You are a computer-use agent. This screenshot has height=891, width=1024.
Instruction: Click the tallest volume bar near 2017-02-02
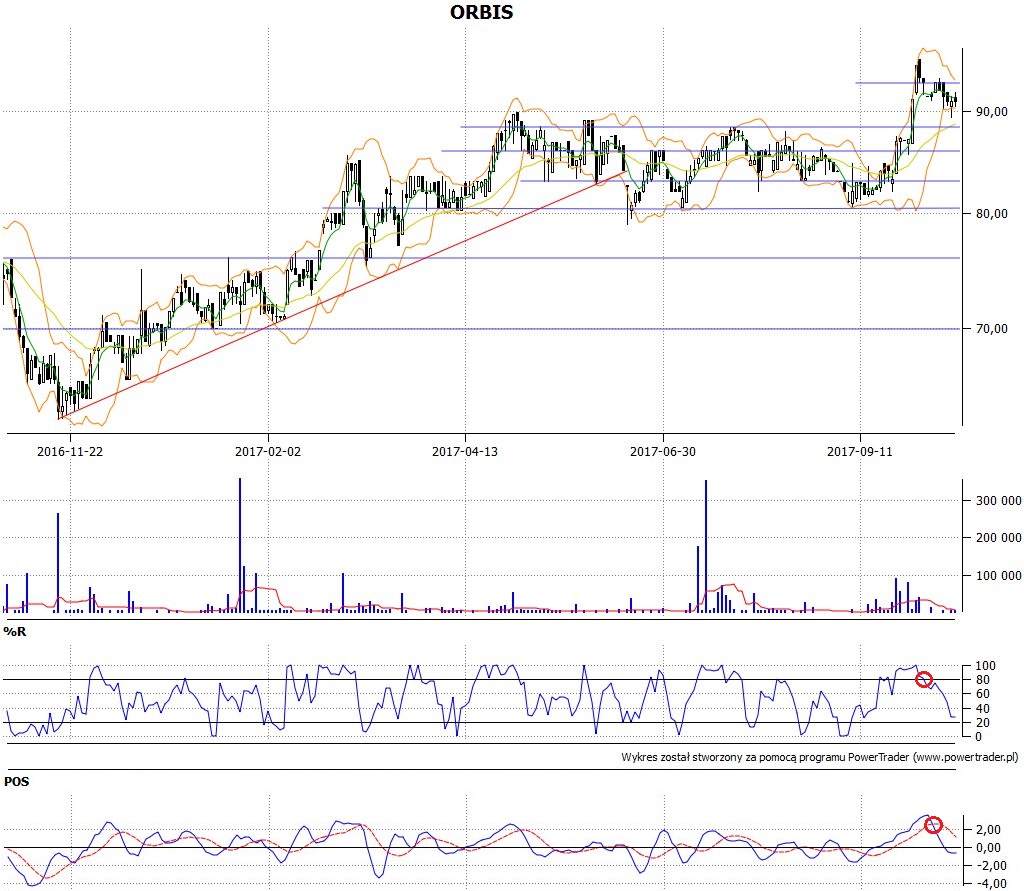click(x=240, y=545)
